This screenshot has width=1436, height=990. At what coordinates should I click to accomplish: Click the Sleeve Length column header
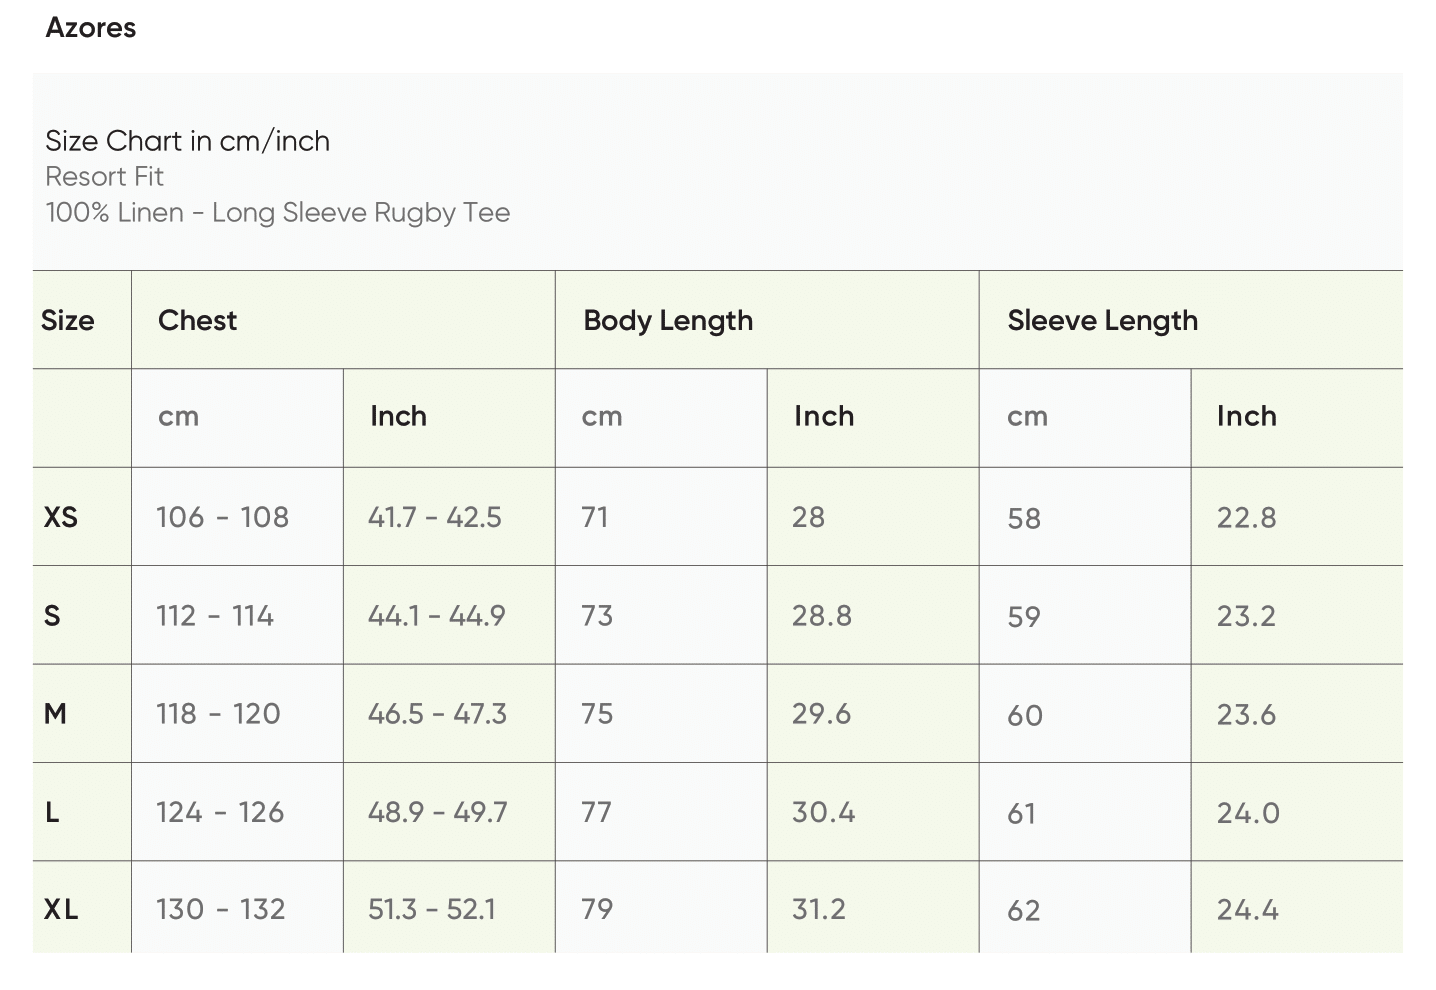tap(1102, 321)
